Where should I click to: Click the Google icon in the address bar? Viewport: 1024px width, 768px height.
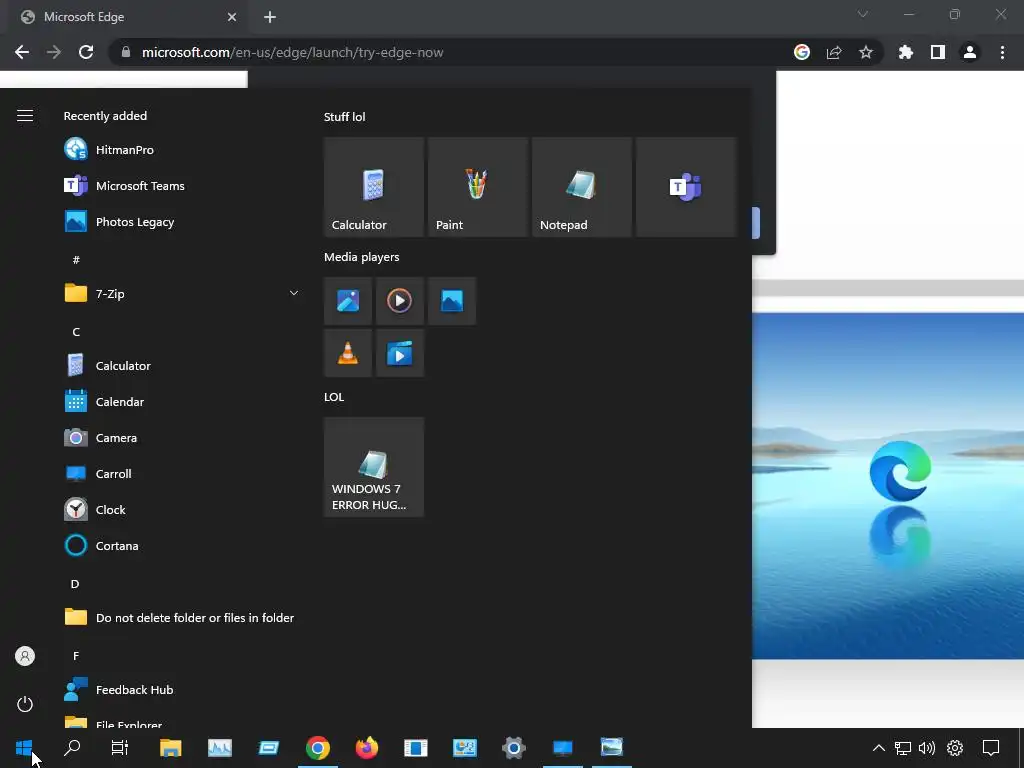click(x=802, y=52)
